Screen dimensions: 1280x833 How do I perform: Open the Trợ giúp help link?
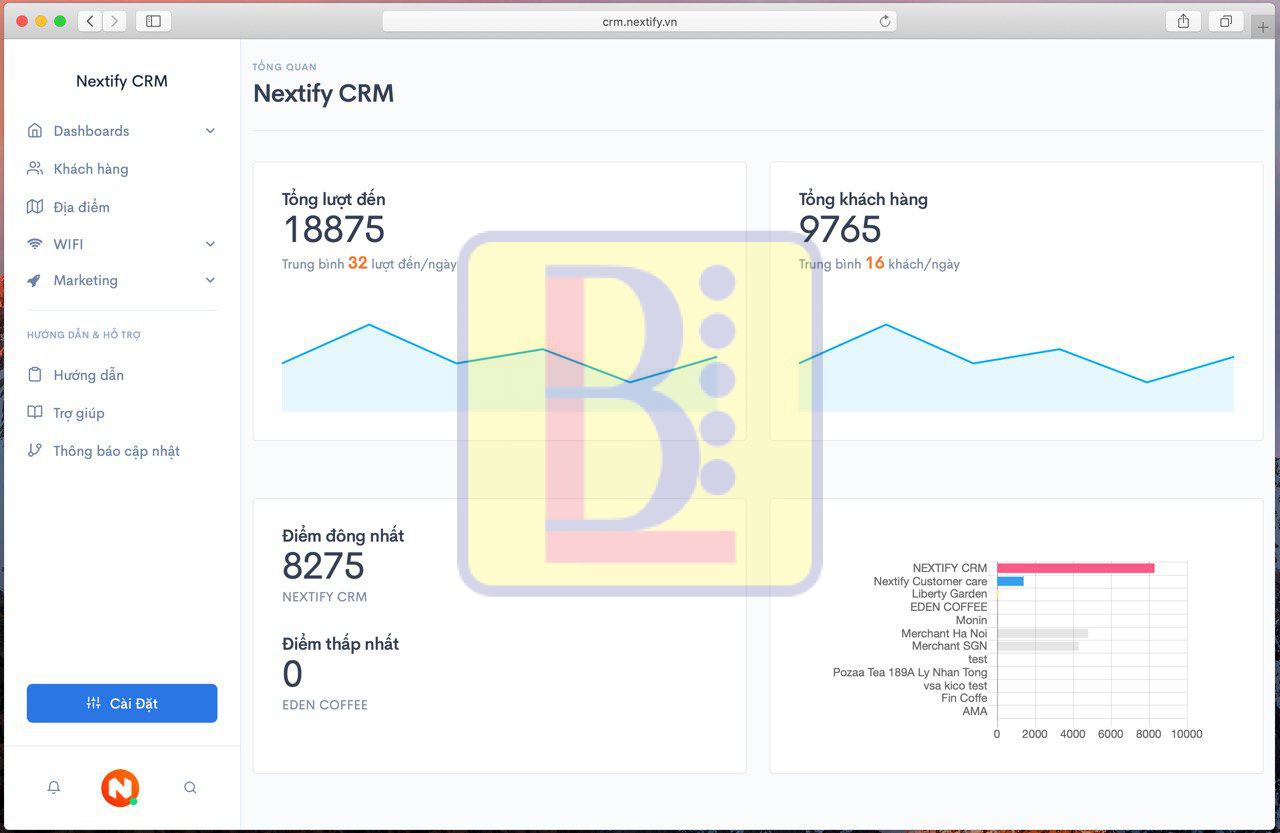(78, 413)
